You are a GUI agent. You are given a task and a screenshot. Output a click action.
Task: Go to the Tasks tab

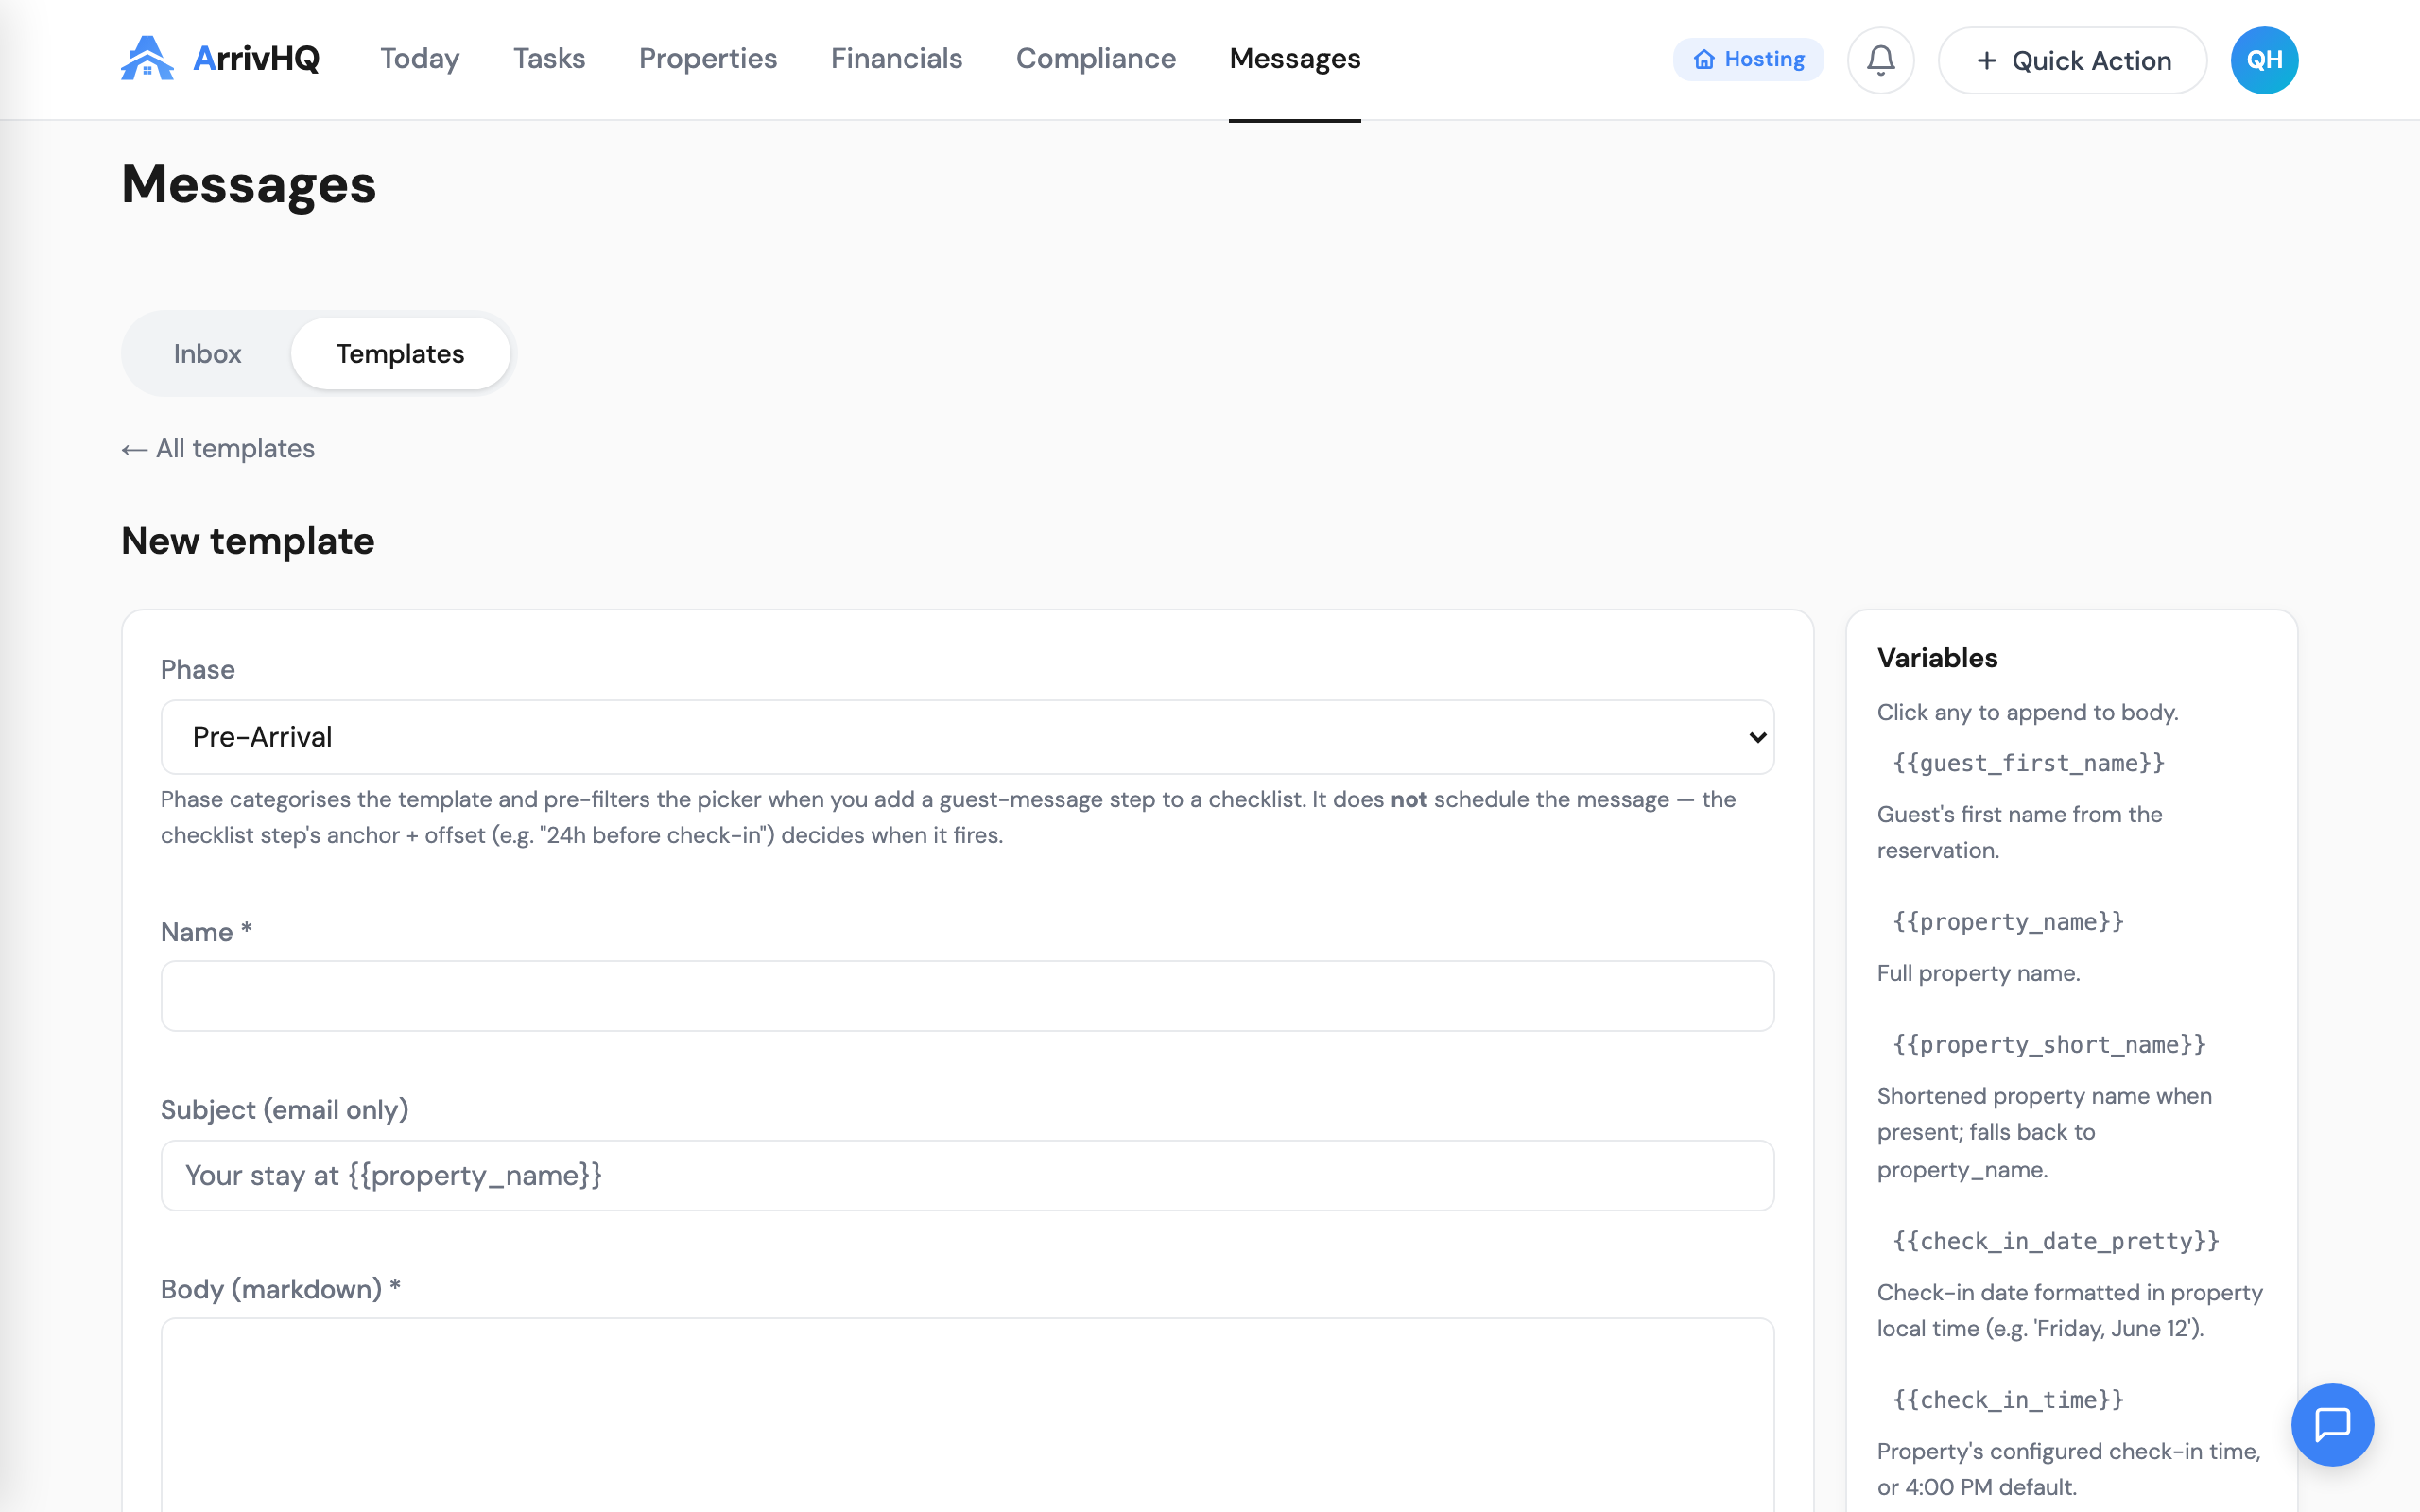549,59
